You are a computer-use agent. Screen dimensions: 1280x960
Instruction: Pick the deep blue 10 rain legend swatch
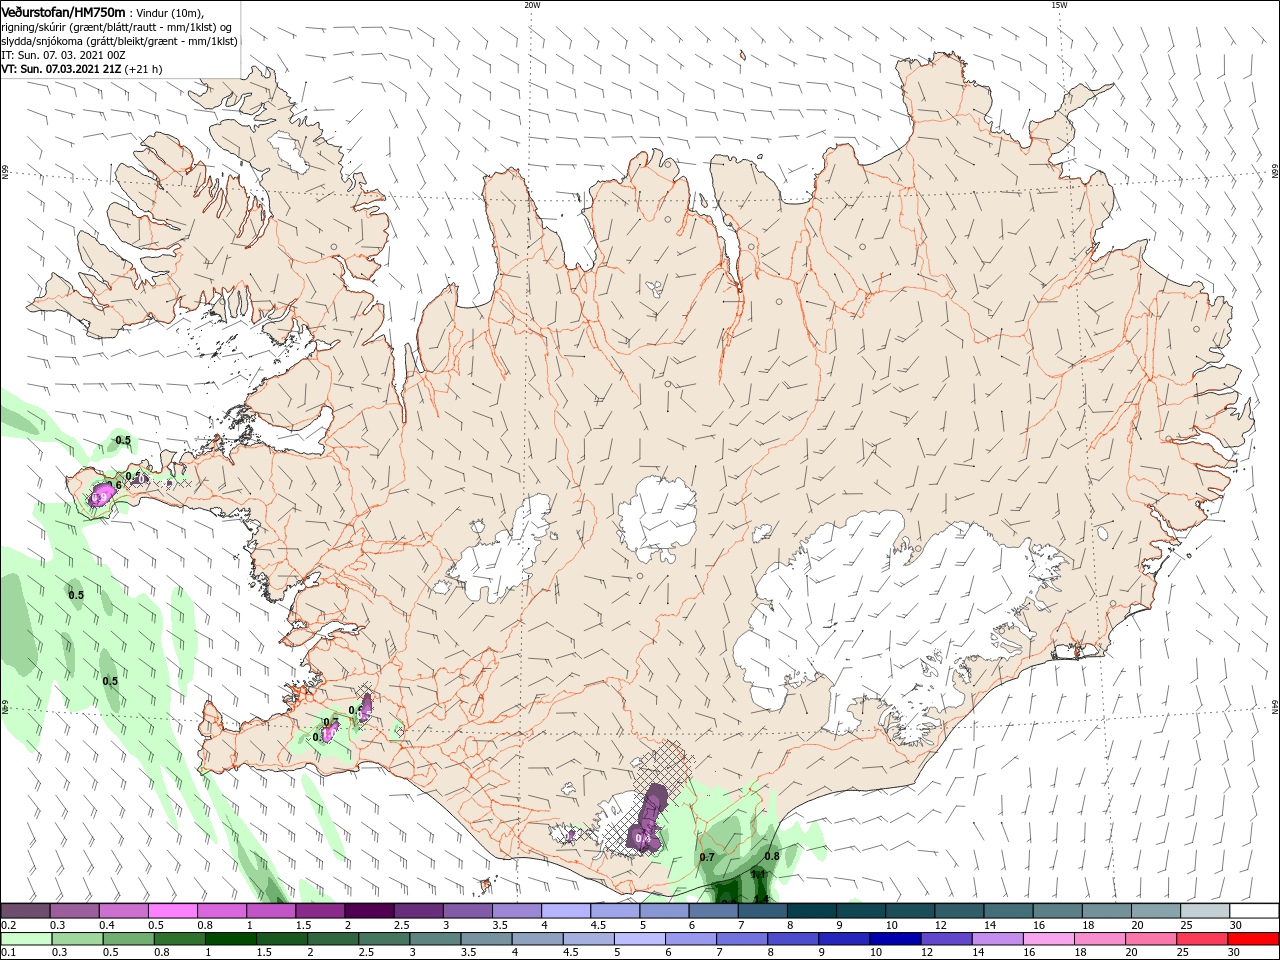(x=895, y=939)
